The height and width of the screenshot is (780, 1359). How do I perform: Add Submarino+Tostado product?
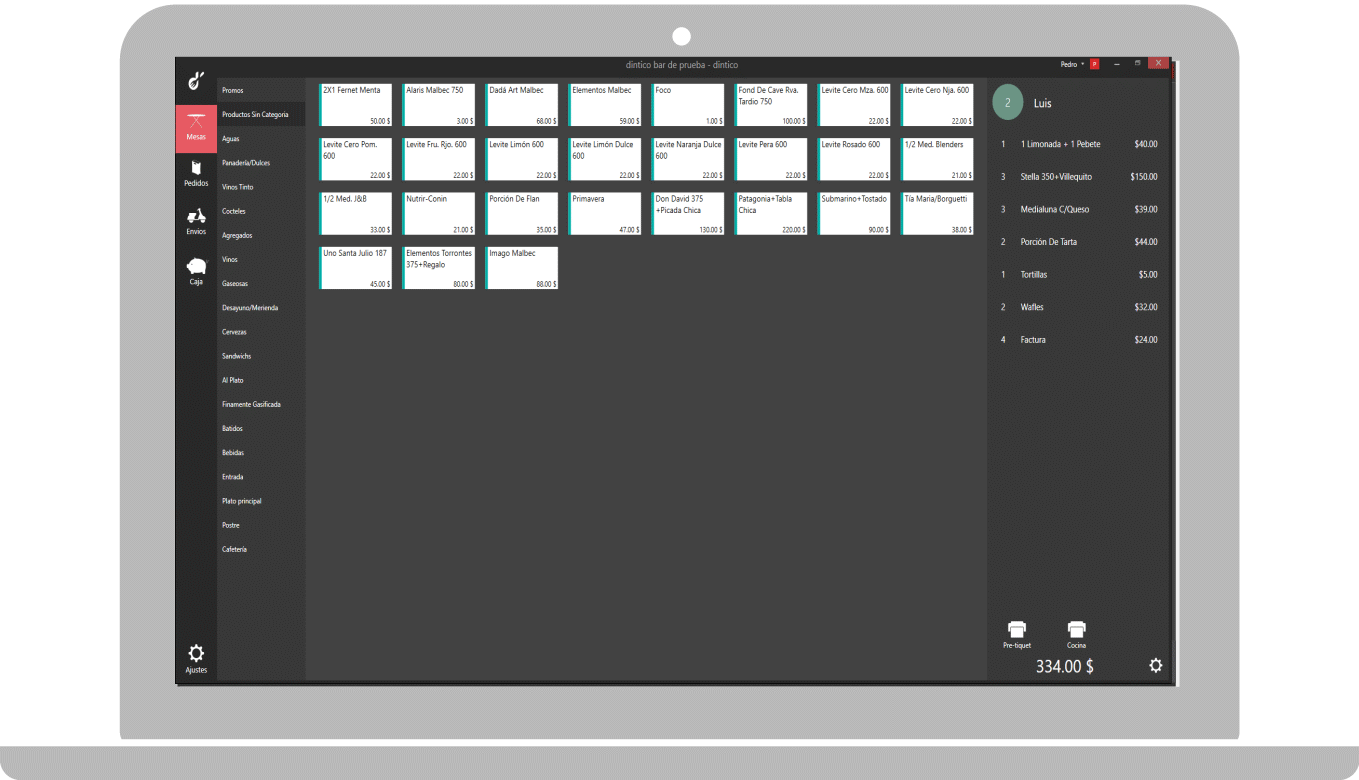coord(854,214)
